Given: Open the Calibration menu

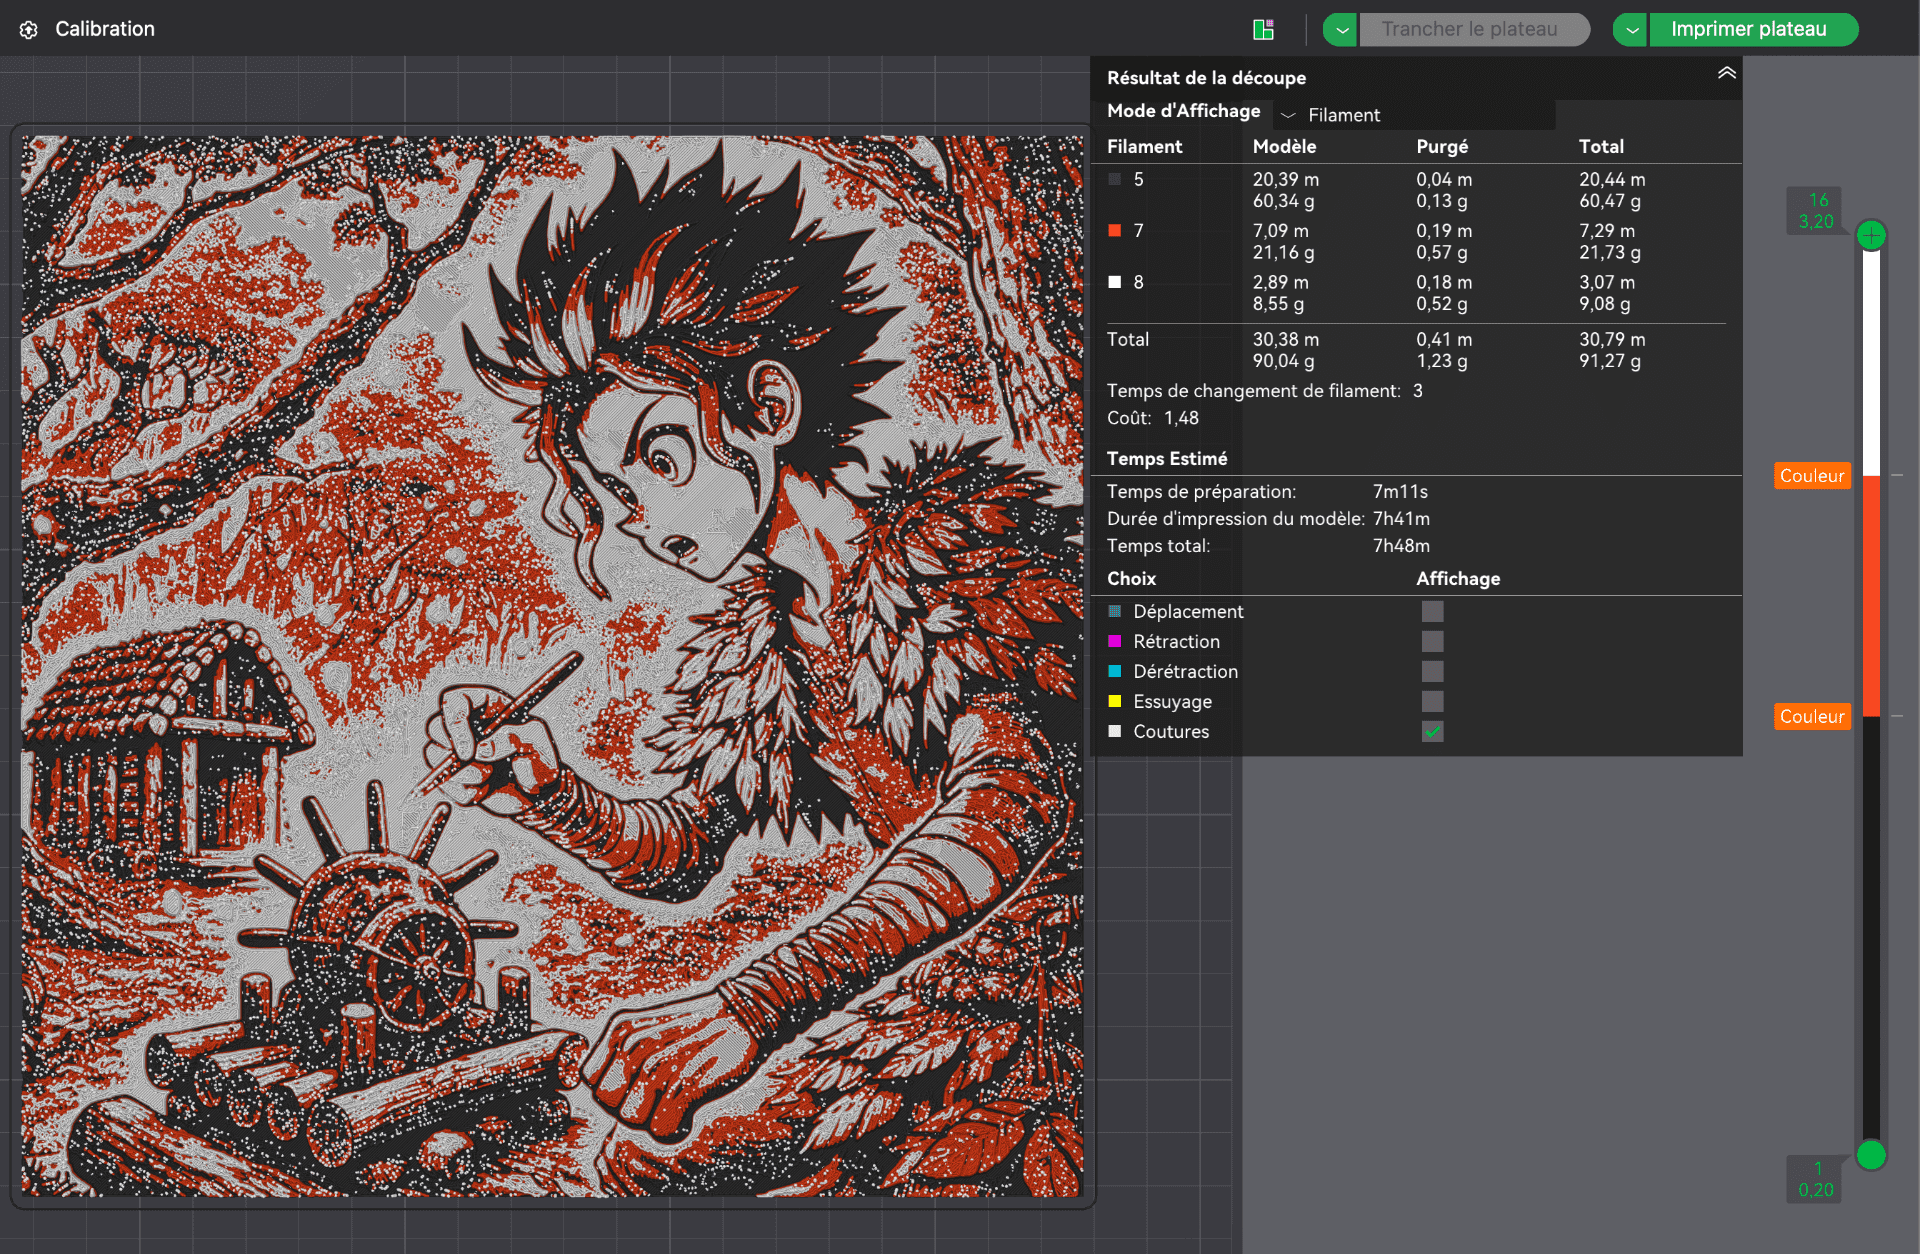Looking at the screenshot, I should [x=104, y=30].
